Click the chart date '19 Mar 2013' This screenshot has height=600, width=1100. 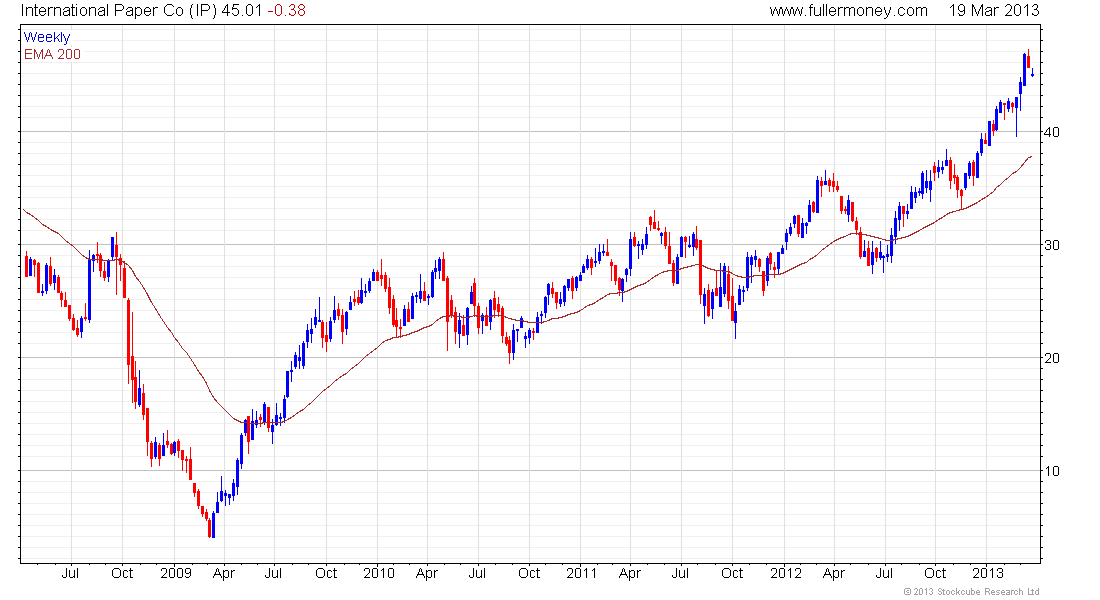point(994,11)
